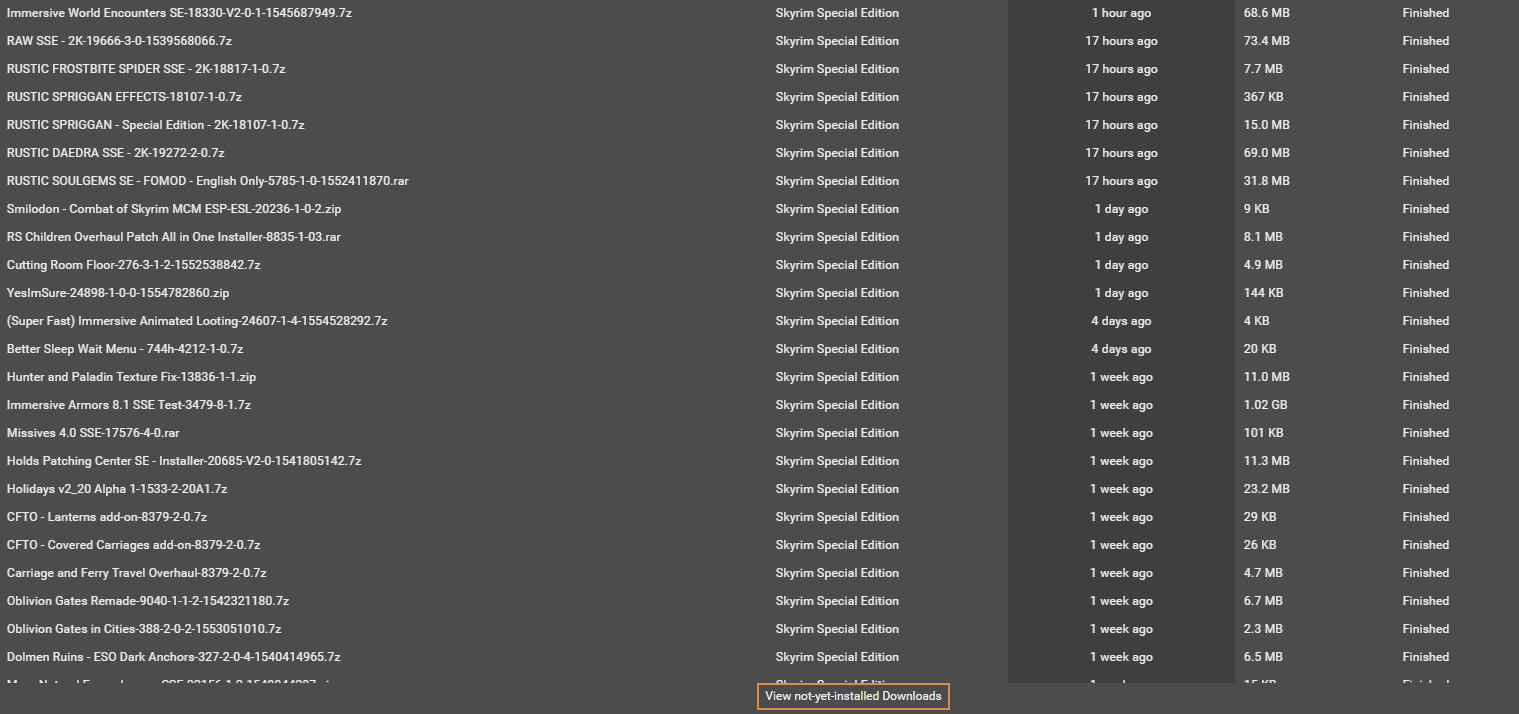Select the Cutting Room Floor download
The width and height of the screenshot is (1519, 714).
coord(133,265)
